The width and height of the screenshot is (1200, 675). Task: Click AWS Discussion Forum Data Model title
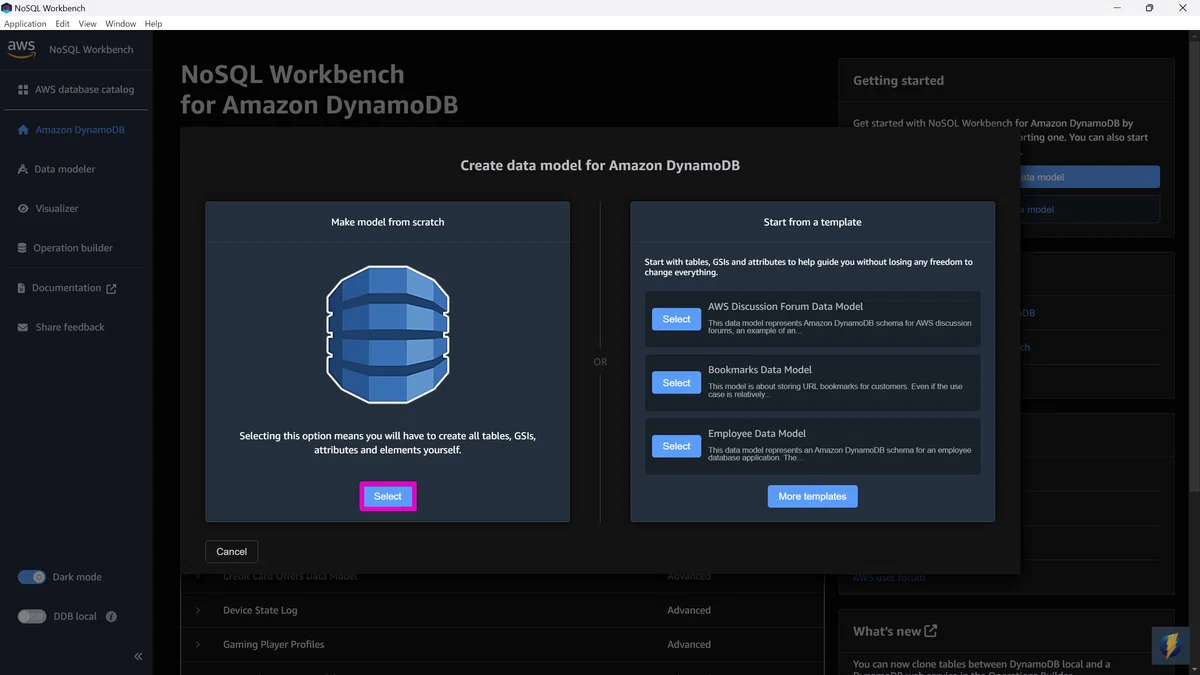786,307
